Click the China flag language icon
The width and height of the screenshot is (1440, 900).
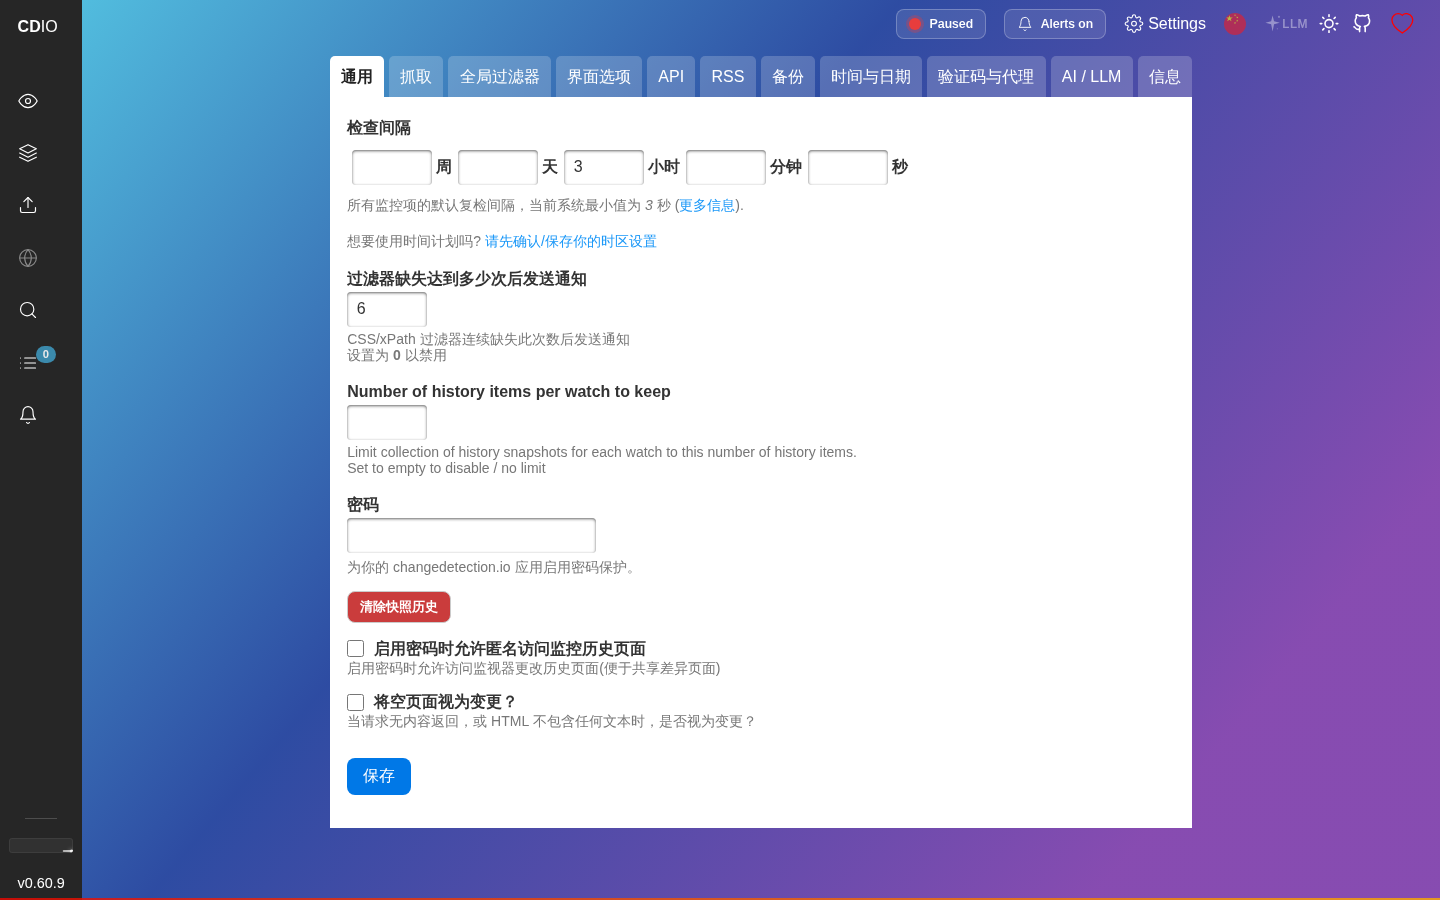1235,23
